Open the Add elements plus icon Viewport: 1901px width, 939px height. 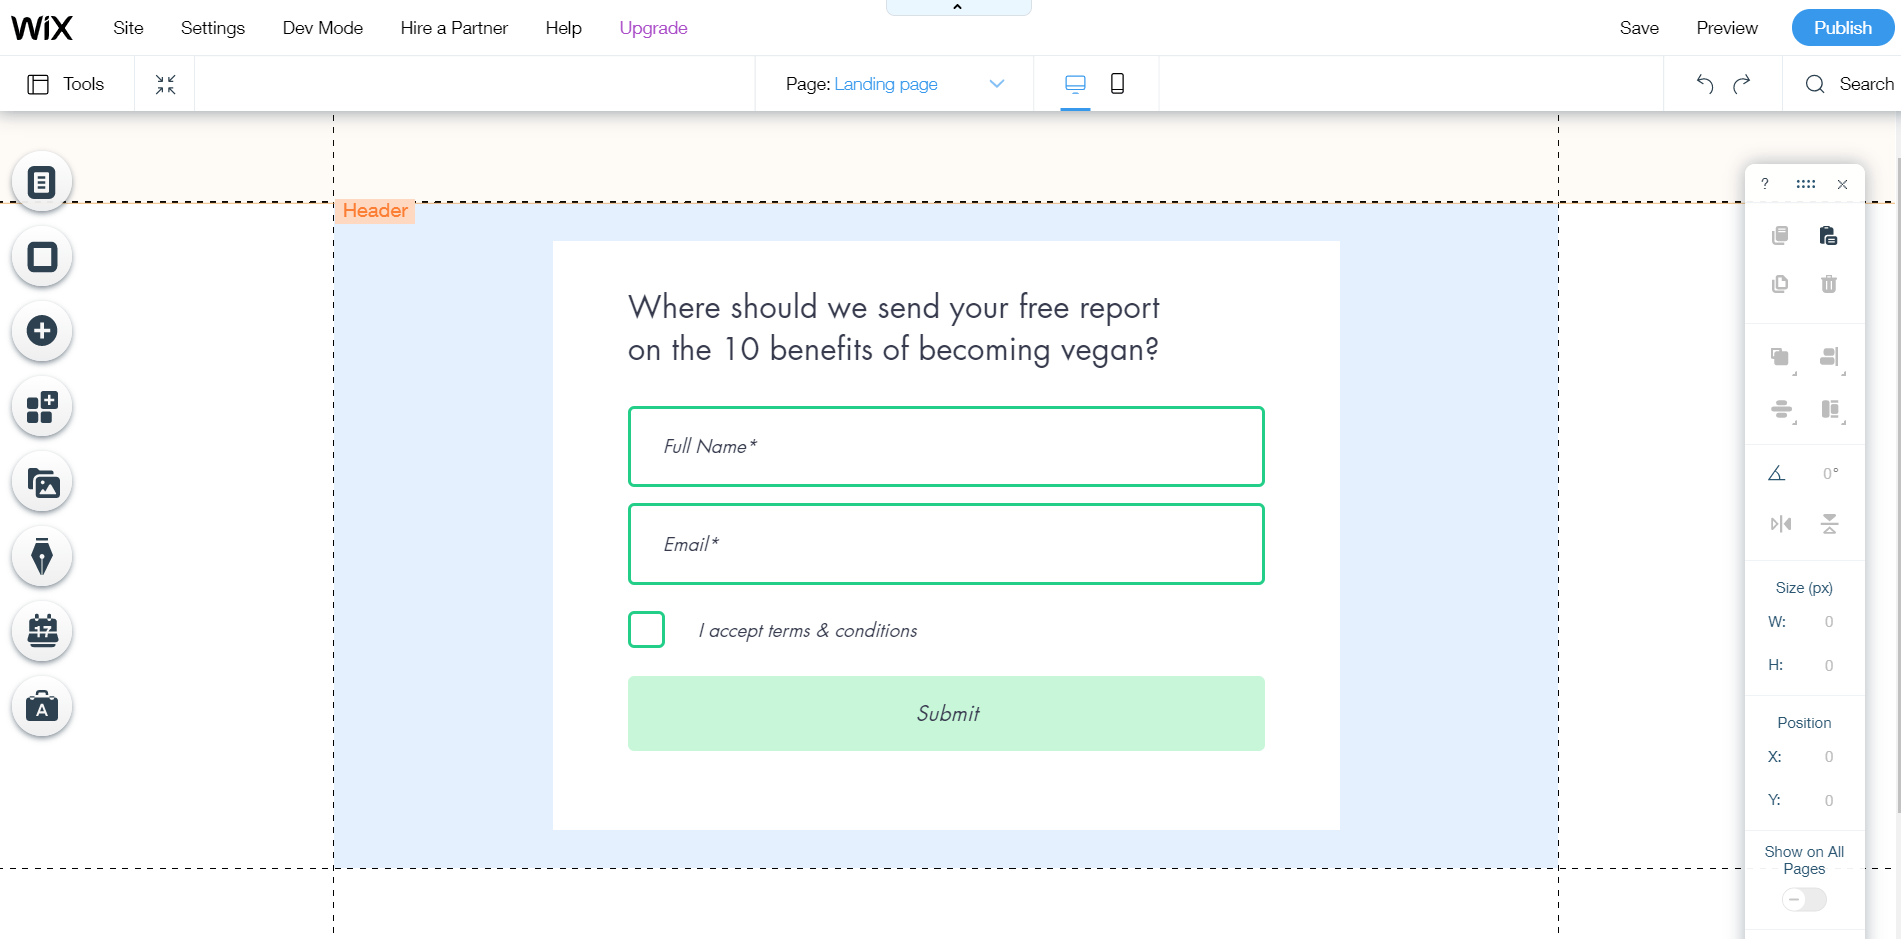pos(42,331)
